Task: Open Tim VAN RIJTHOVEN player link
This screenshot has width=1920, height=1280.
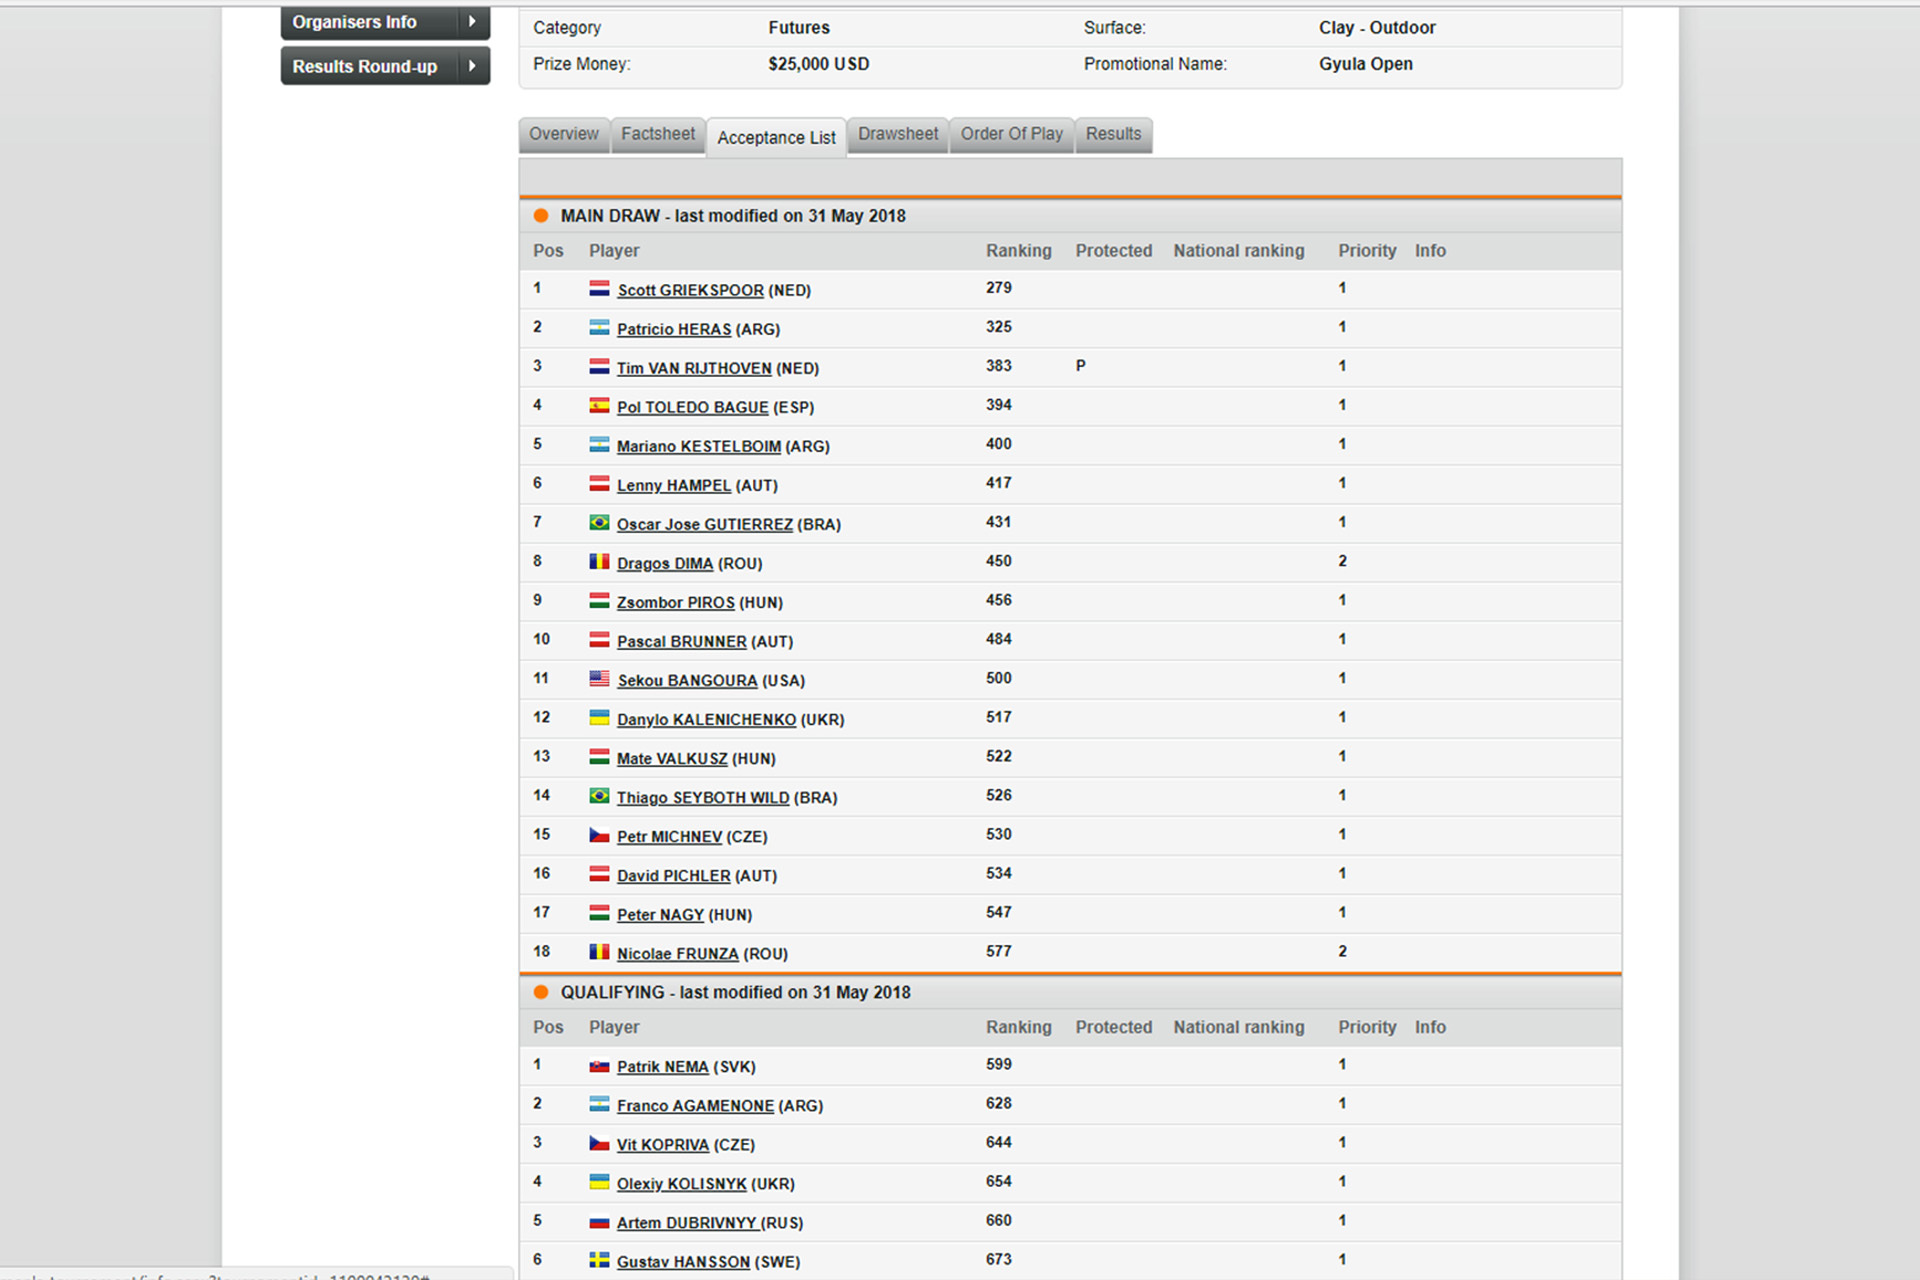Action: click(x=693, y=368)
